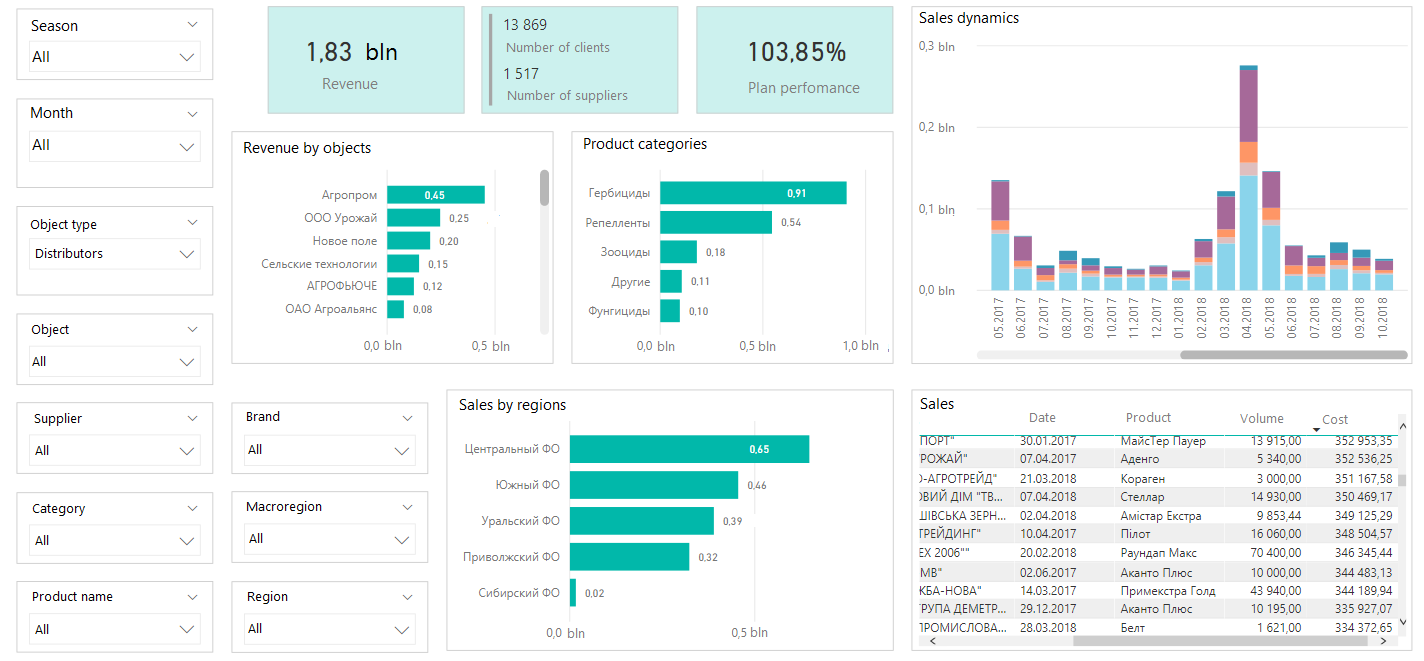The height and width of the screenshot is (661, 1424).
Task: Select the Гербициды product category bar
Action: (753, 193)
